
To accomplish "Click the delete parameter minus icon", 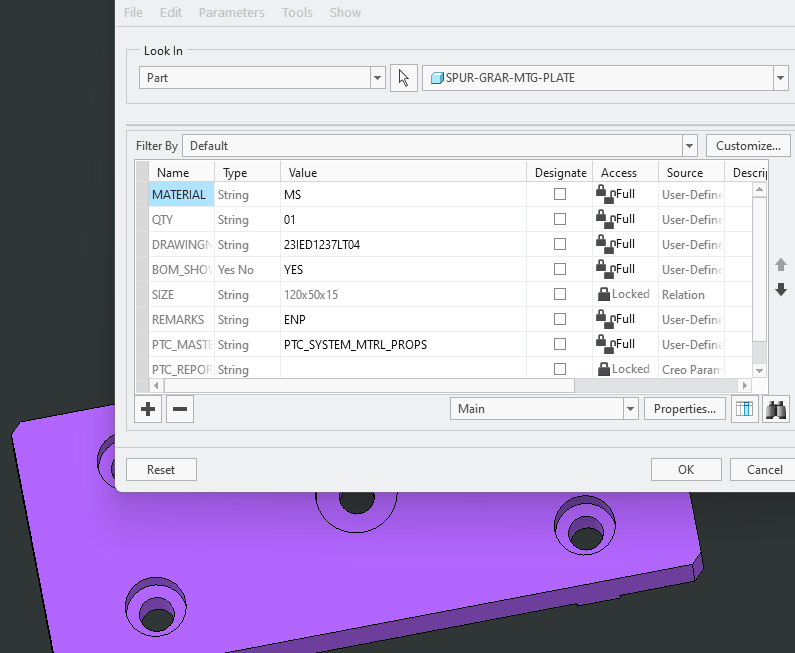I will coord(180,409).
